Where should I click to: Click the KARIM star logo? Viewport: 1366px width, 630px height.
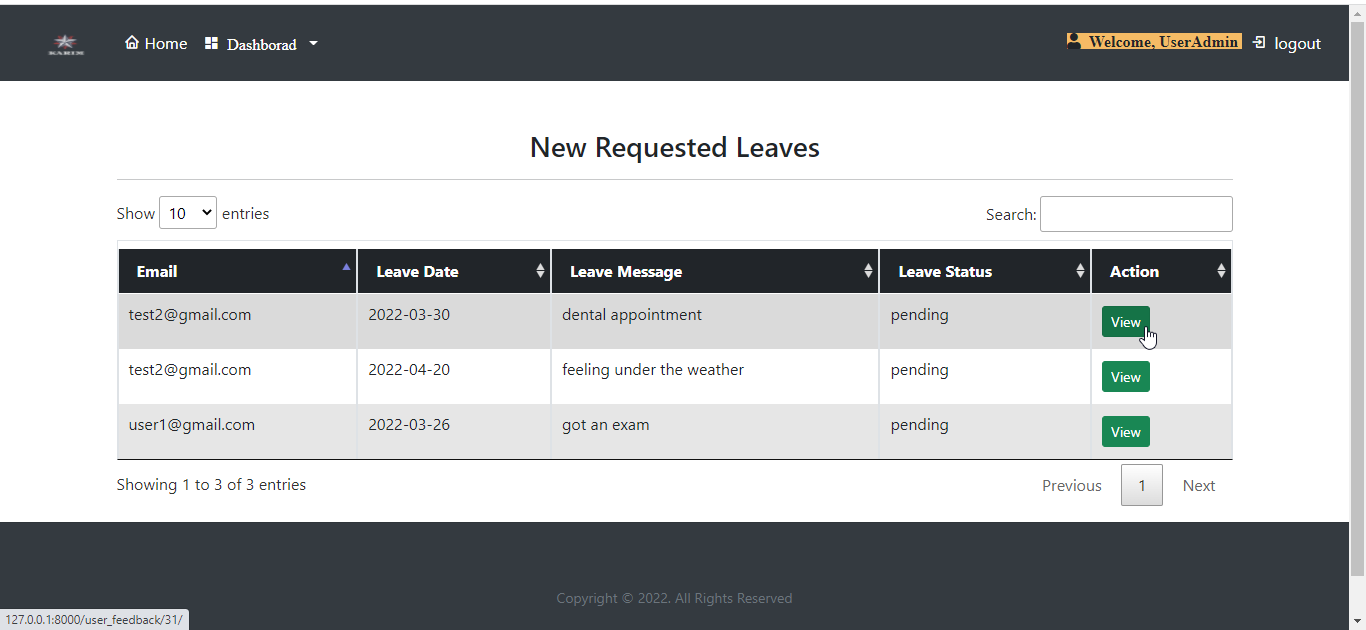pyautogui.click(x=65, y=44)
